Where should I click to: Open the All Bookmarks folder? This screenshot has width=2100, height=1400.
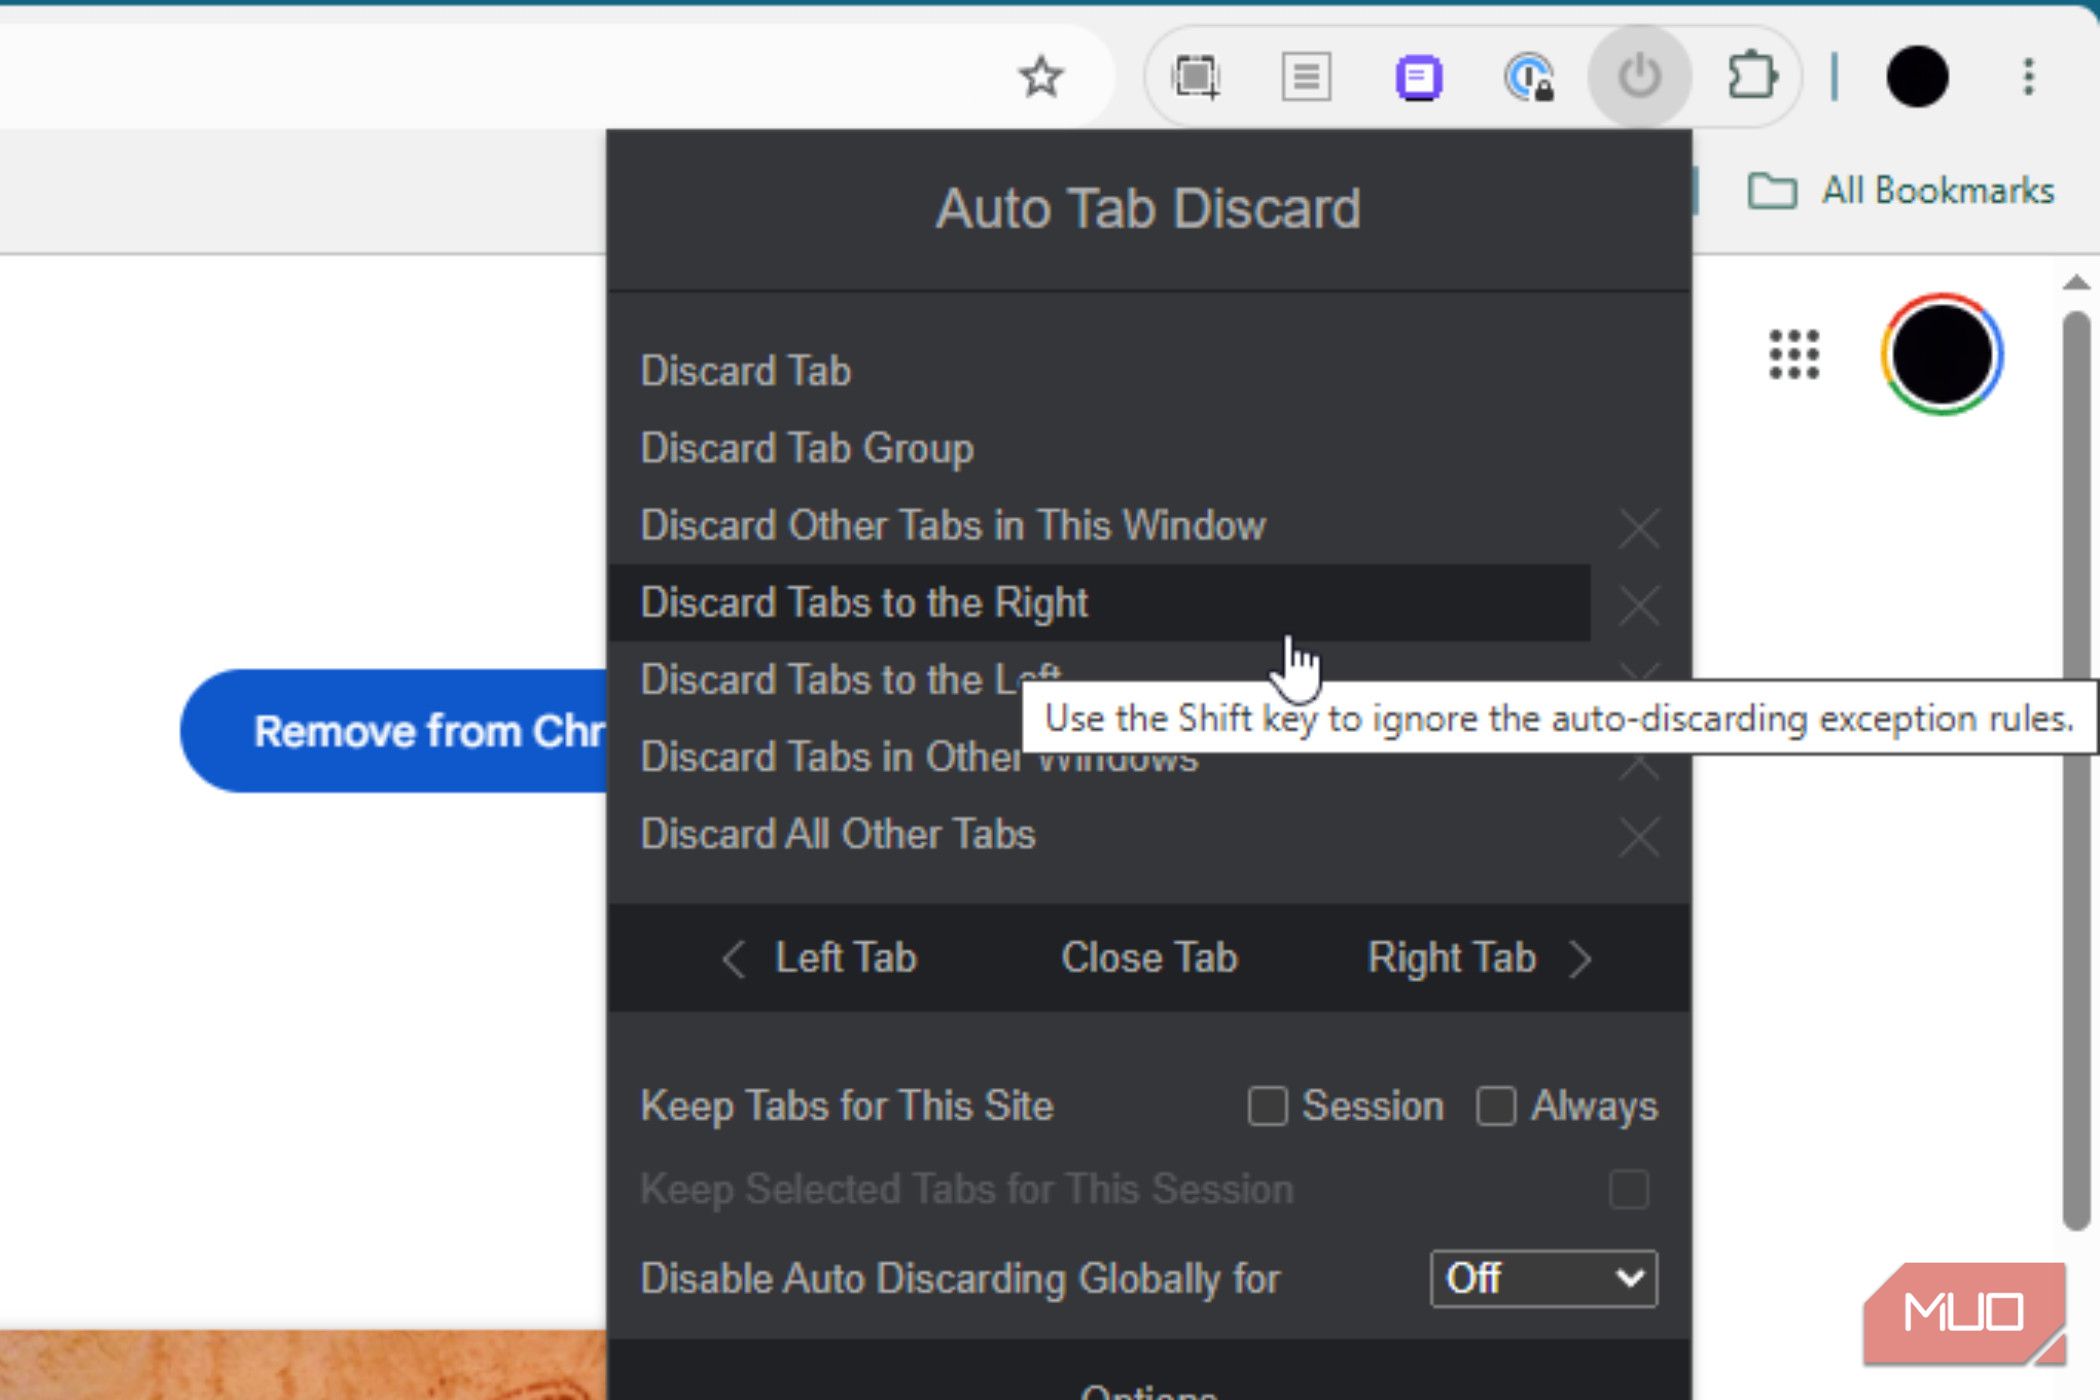1900,190
